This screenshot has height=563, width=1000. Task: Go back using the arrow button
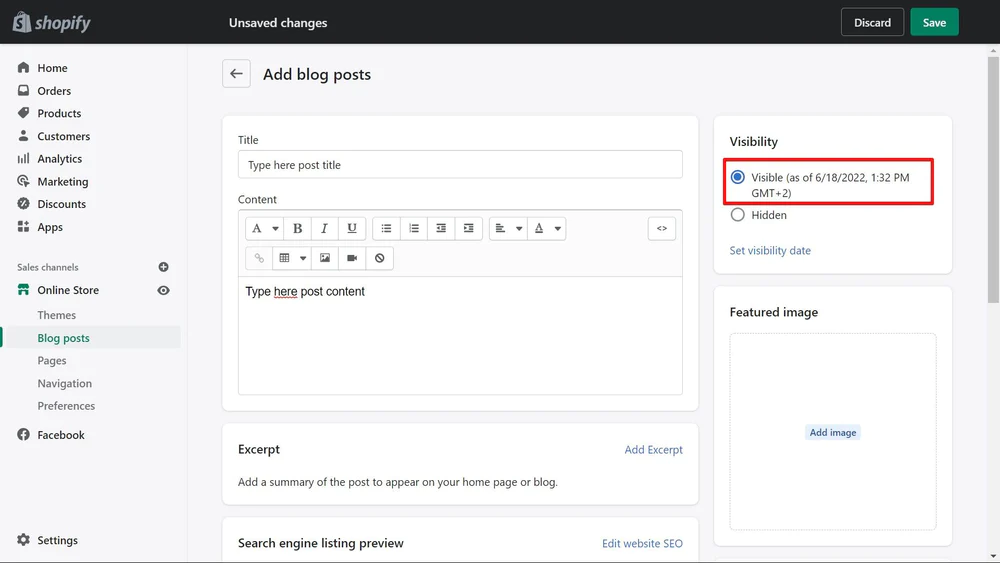coord(236,74)
